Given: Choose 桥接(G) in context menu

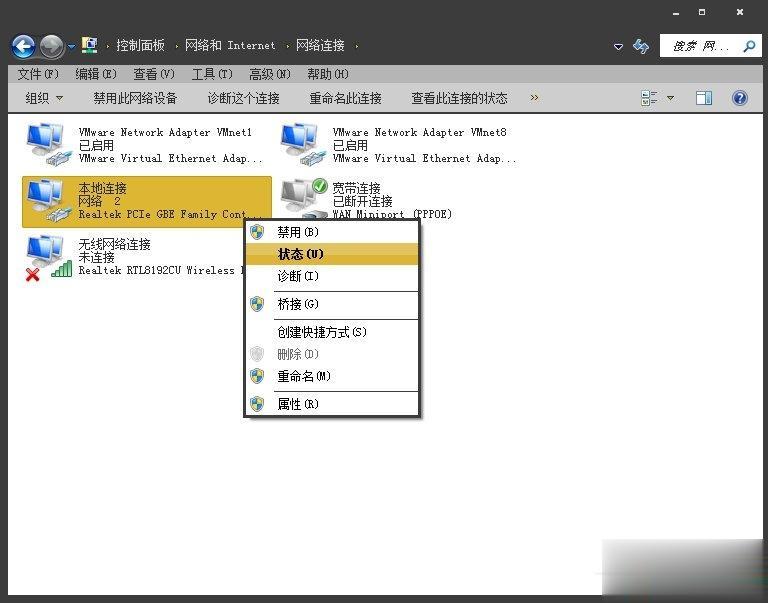Looking at the screenshot, I should pos(332,304).
